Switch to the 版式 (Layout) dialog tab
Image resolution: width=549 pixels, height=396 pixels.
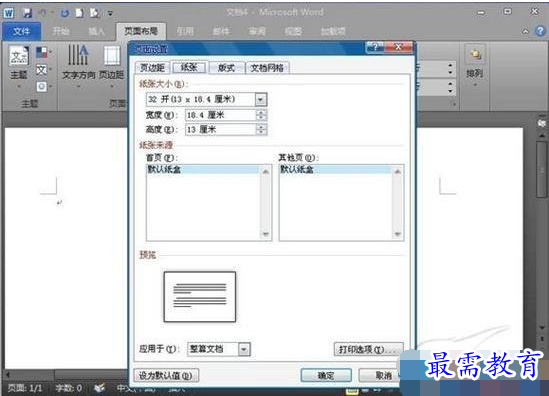(x=226, y=68)
